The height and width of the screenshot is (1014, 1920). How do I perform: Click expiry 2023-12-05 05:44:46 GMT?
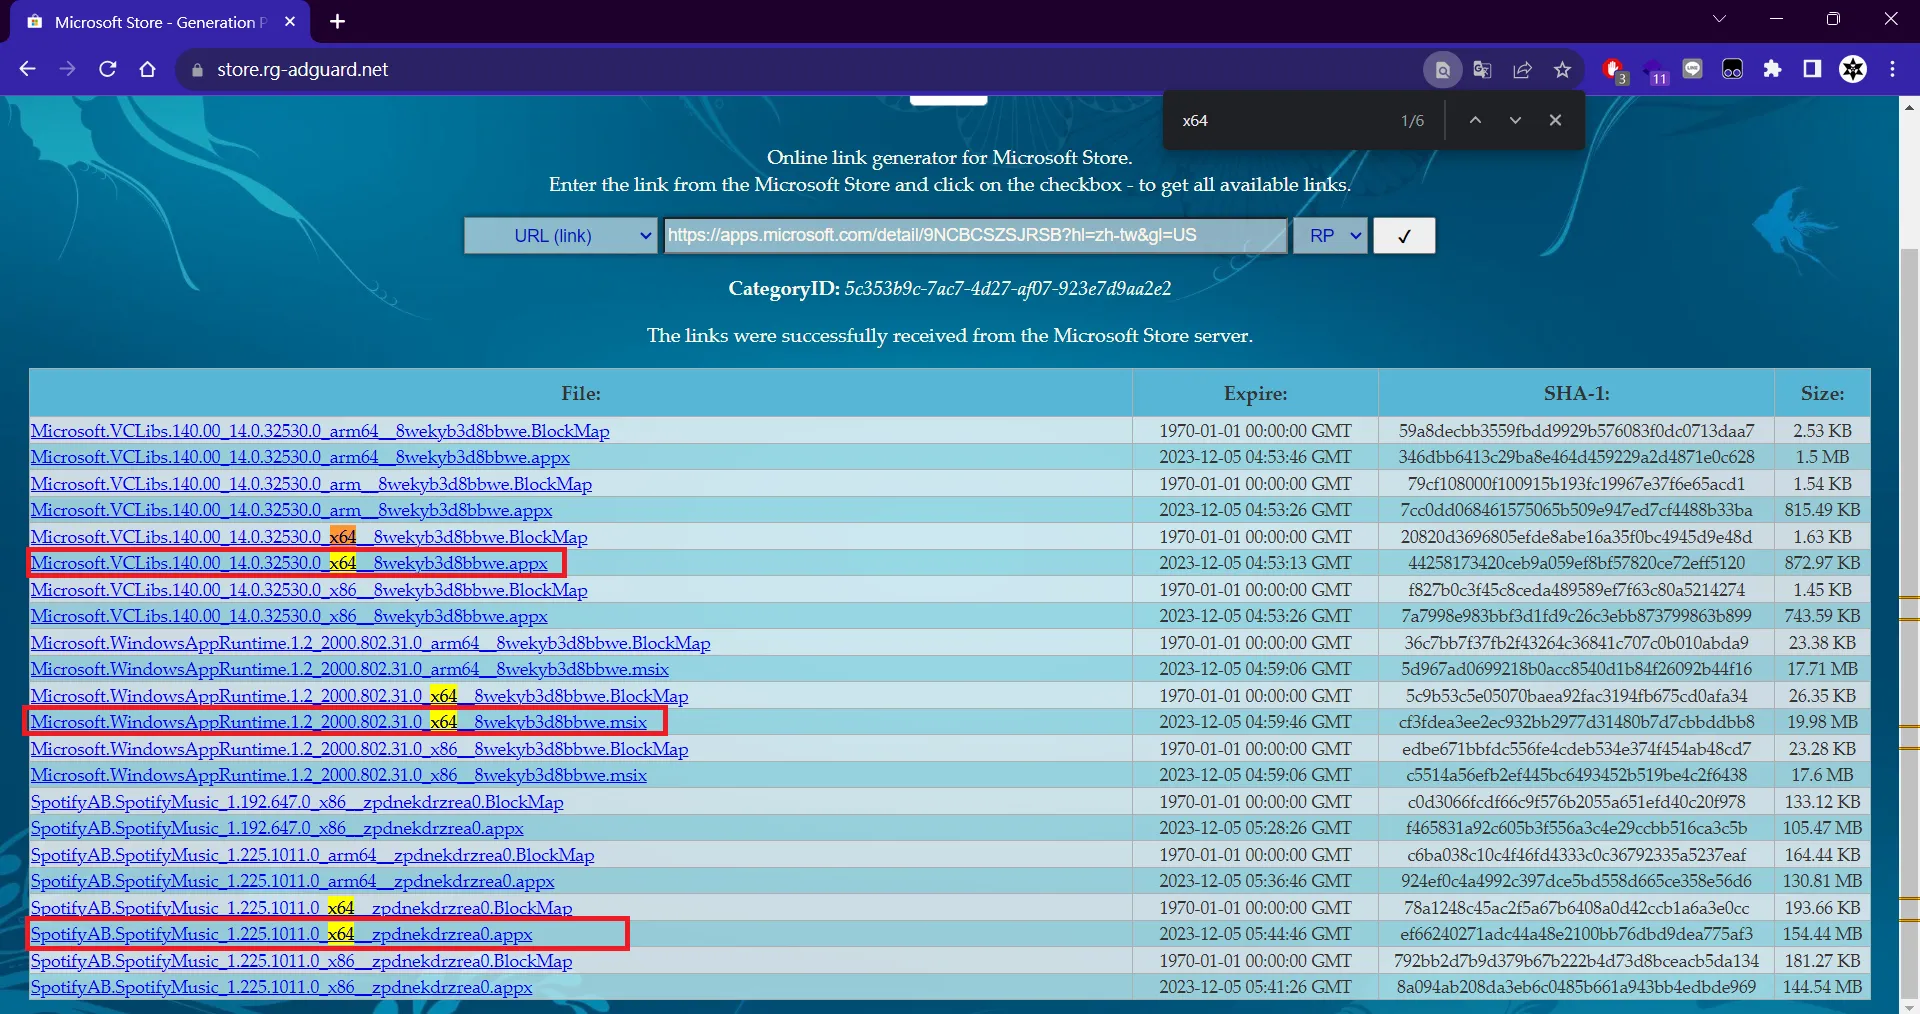[x=1255, y=934]
